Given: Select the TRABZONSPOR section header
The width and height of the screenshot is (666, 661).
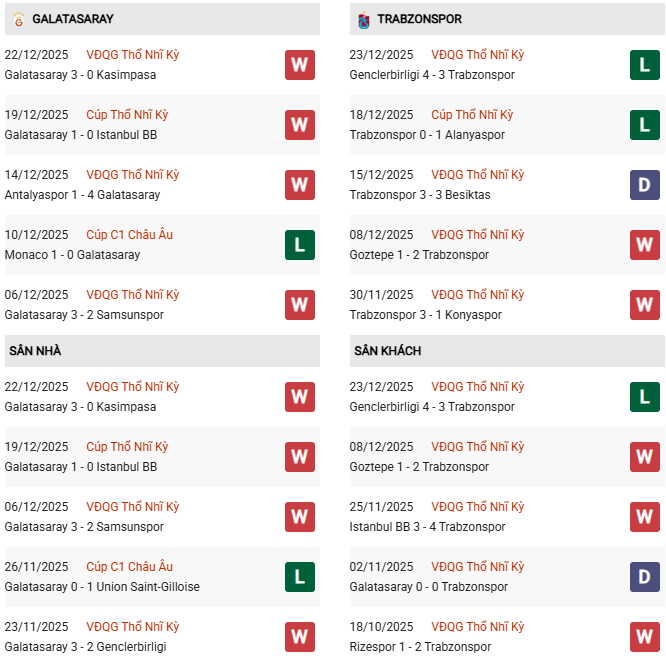Looking at the screenshot, I should tap(420, 19).
